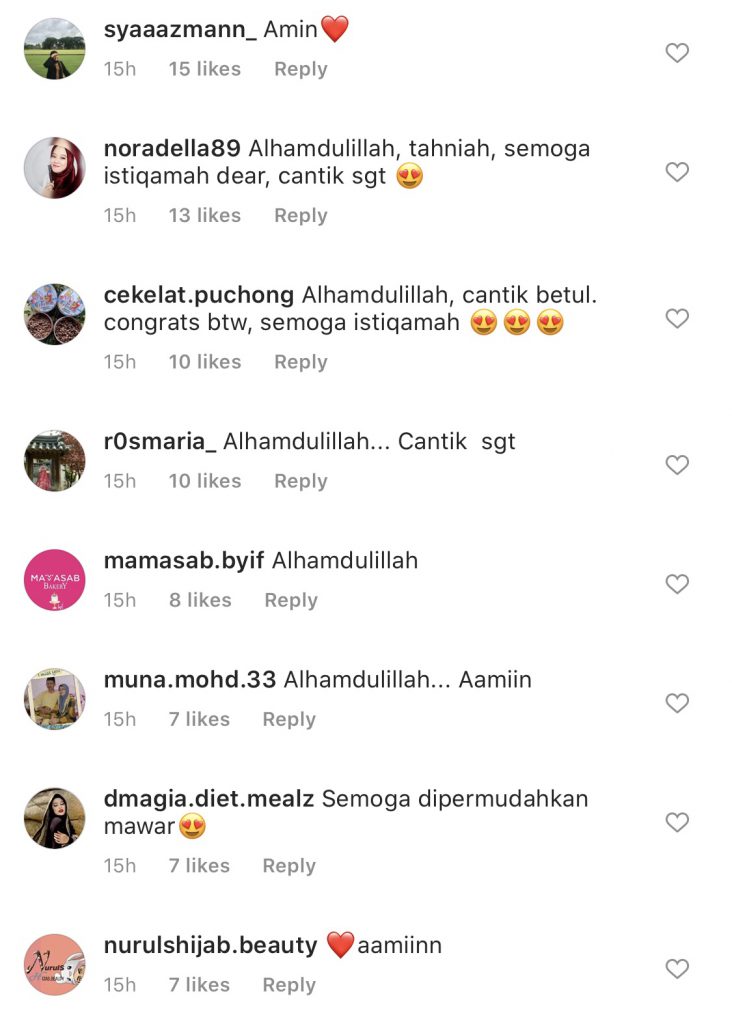View the 15 likes on syaaazmann_'s comment
732x1024 pixels.
(x=204, y=69)
